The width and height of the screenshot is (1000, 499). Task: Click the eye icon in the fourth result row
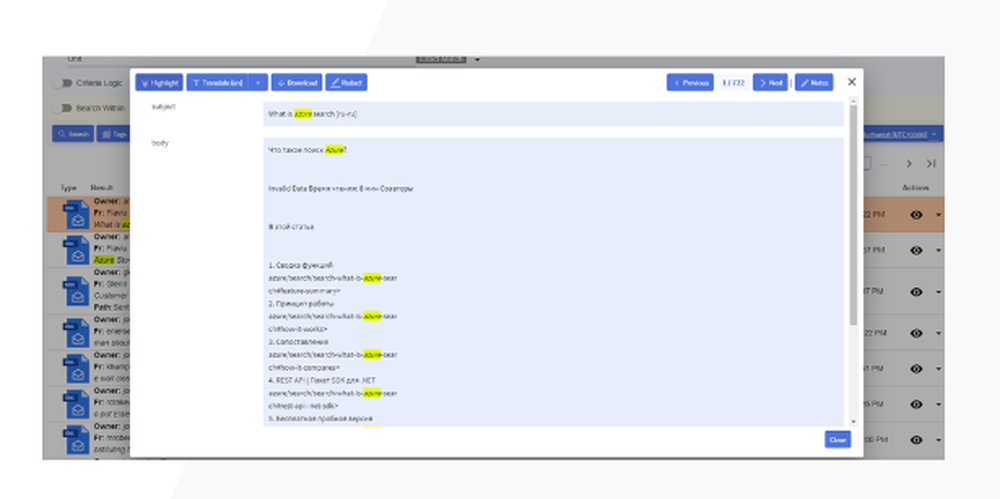pos(916,333)
